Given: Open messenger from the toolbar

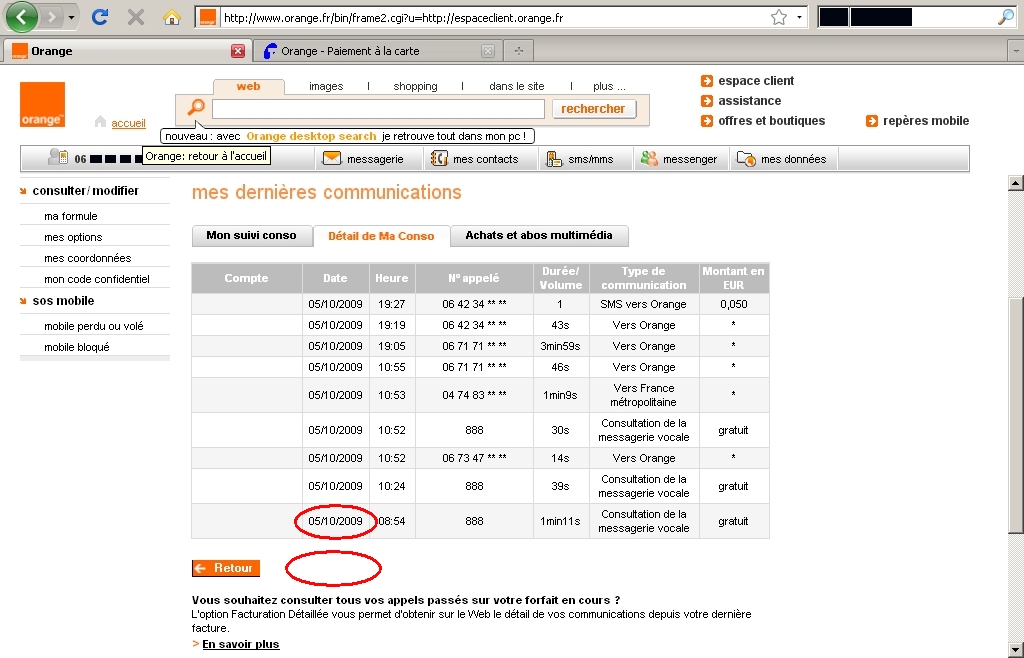Looking at the screenshot, I should (x=679, y=159).
